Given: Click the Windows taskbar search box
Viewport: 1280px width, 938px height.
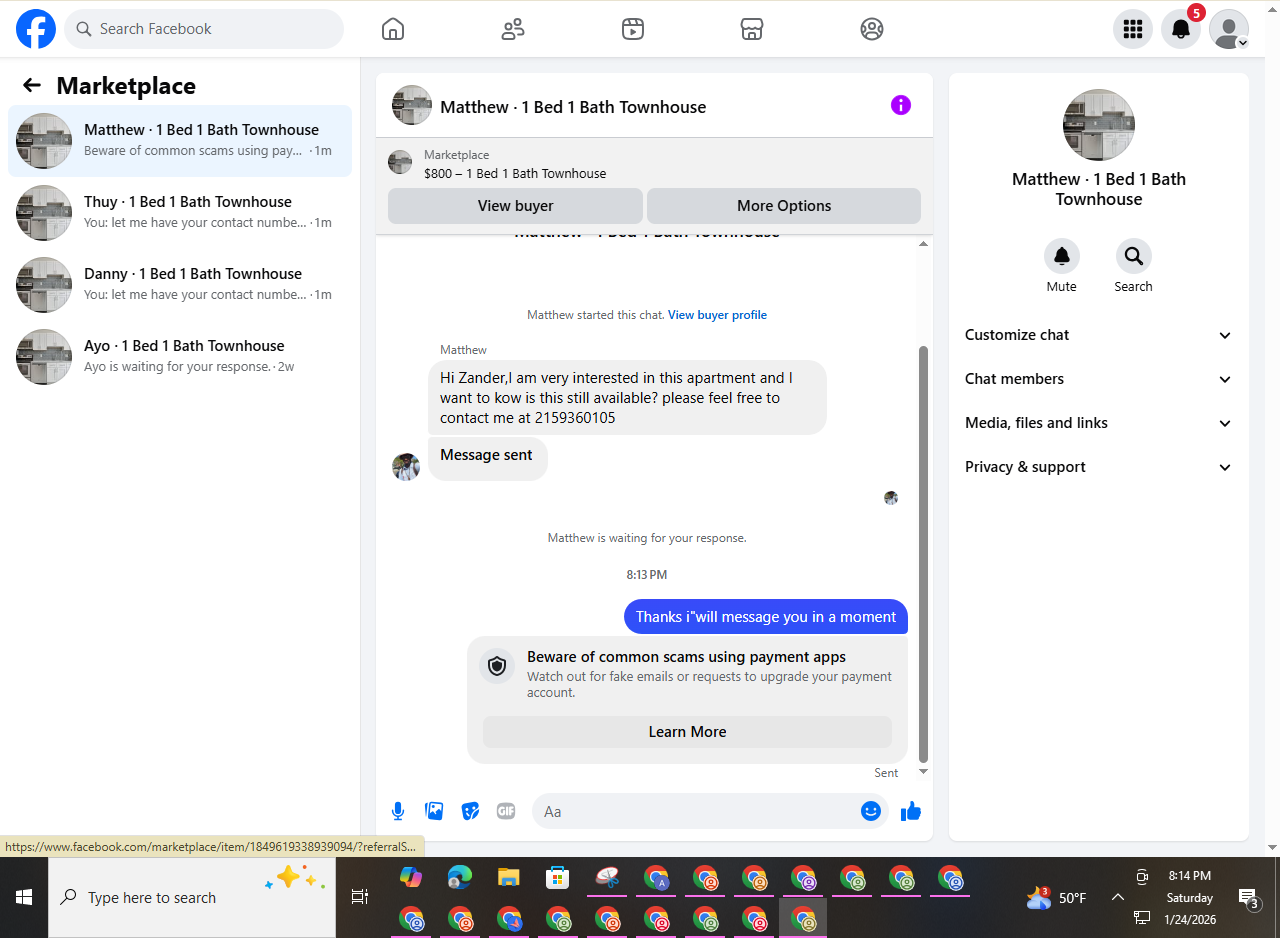Looking at the screenshot, I should [x=192, y=897].
